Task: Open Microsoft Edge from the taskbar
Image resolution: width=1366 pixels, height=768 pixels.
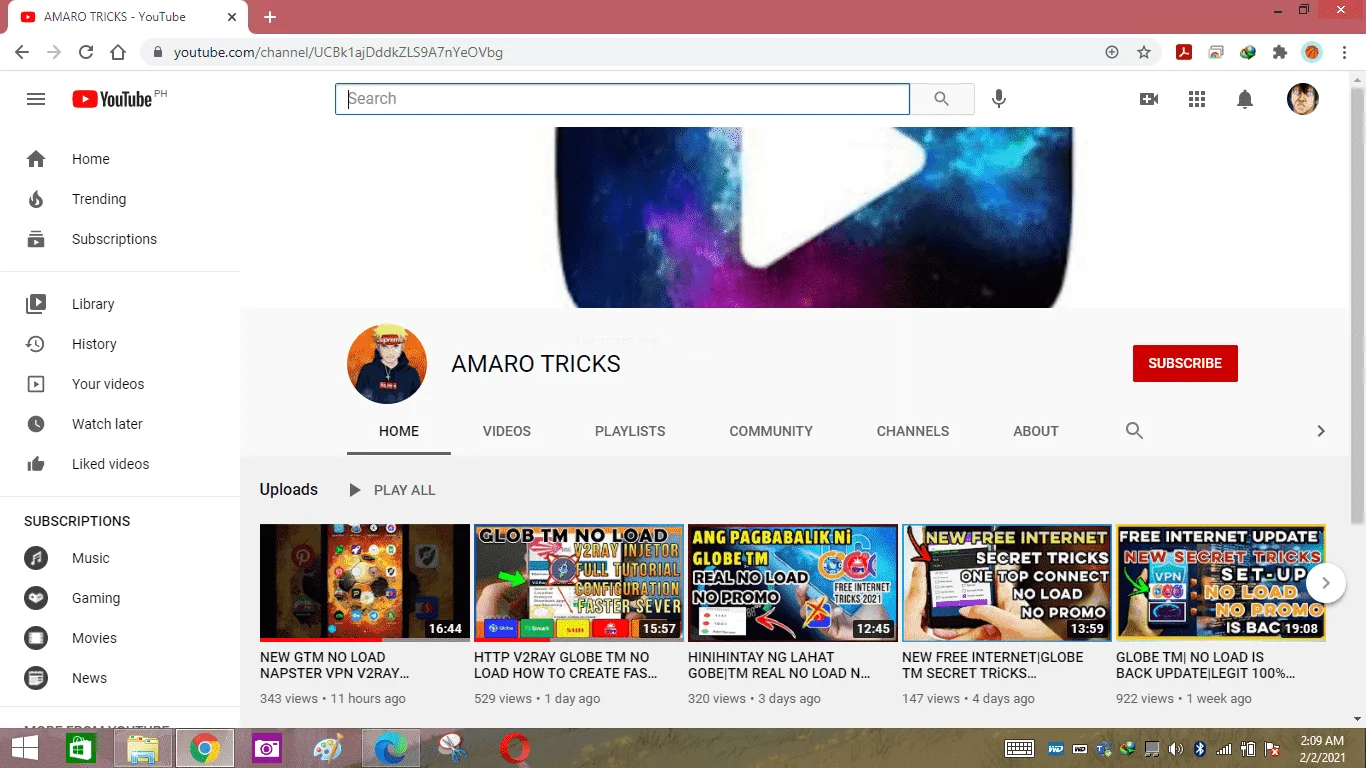Action: [391, 748]
